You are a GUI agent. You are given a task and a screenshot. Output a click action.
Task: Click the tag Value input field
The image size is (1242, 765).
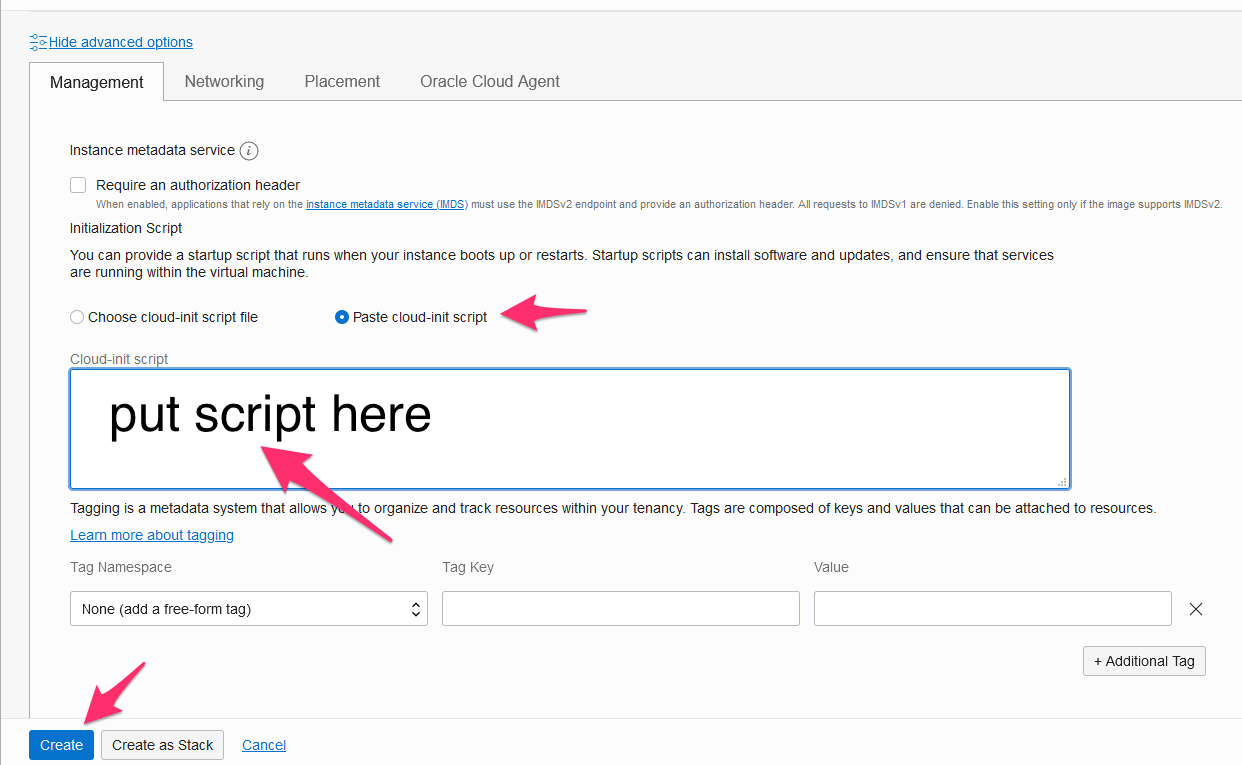[993, 609]
